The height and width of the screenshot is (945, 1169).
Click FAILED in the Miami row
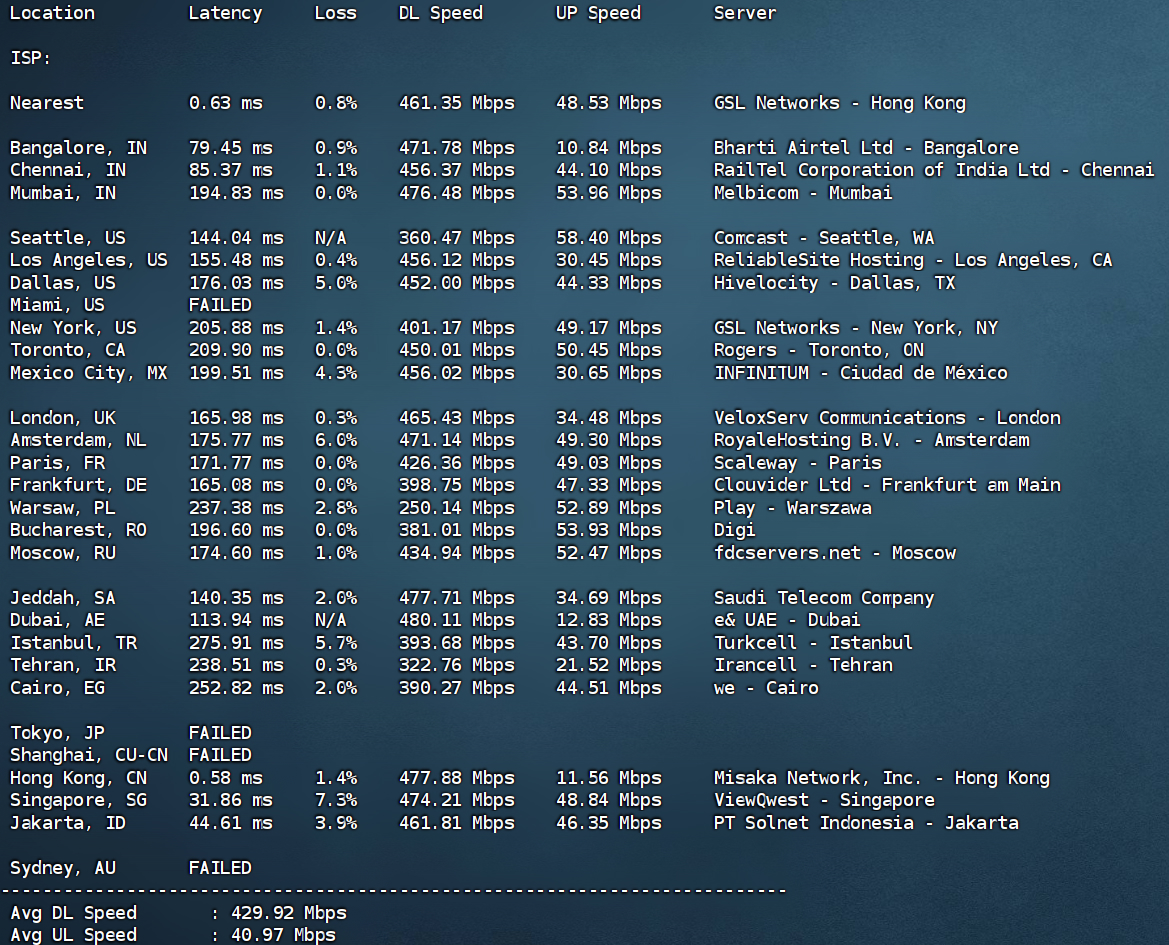220,306
